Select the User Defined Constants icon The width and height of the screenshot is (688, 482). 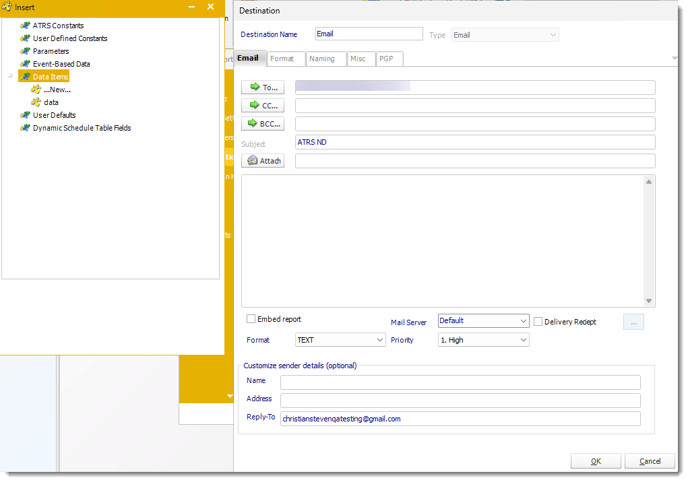pyautogui.click(x=24, y=38)
